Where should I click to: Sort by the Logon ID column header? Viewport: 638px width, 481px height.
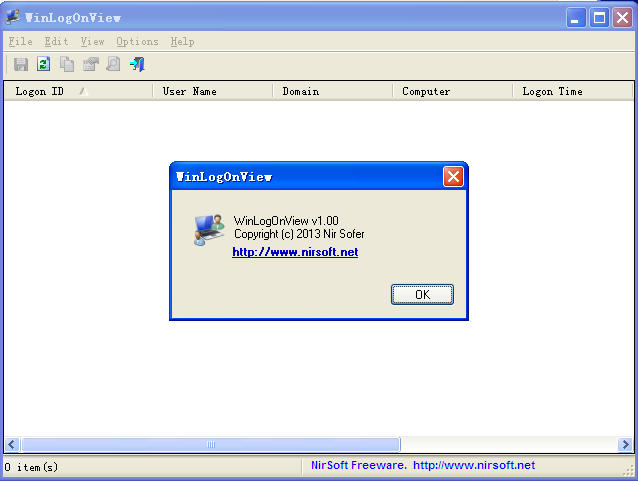coord(78,91)
